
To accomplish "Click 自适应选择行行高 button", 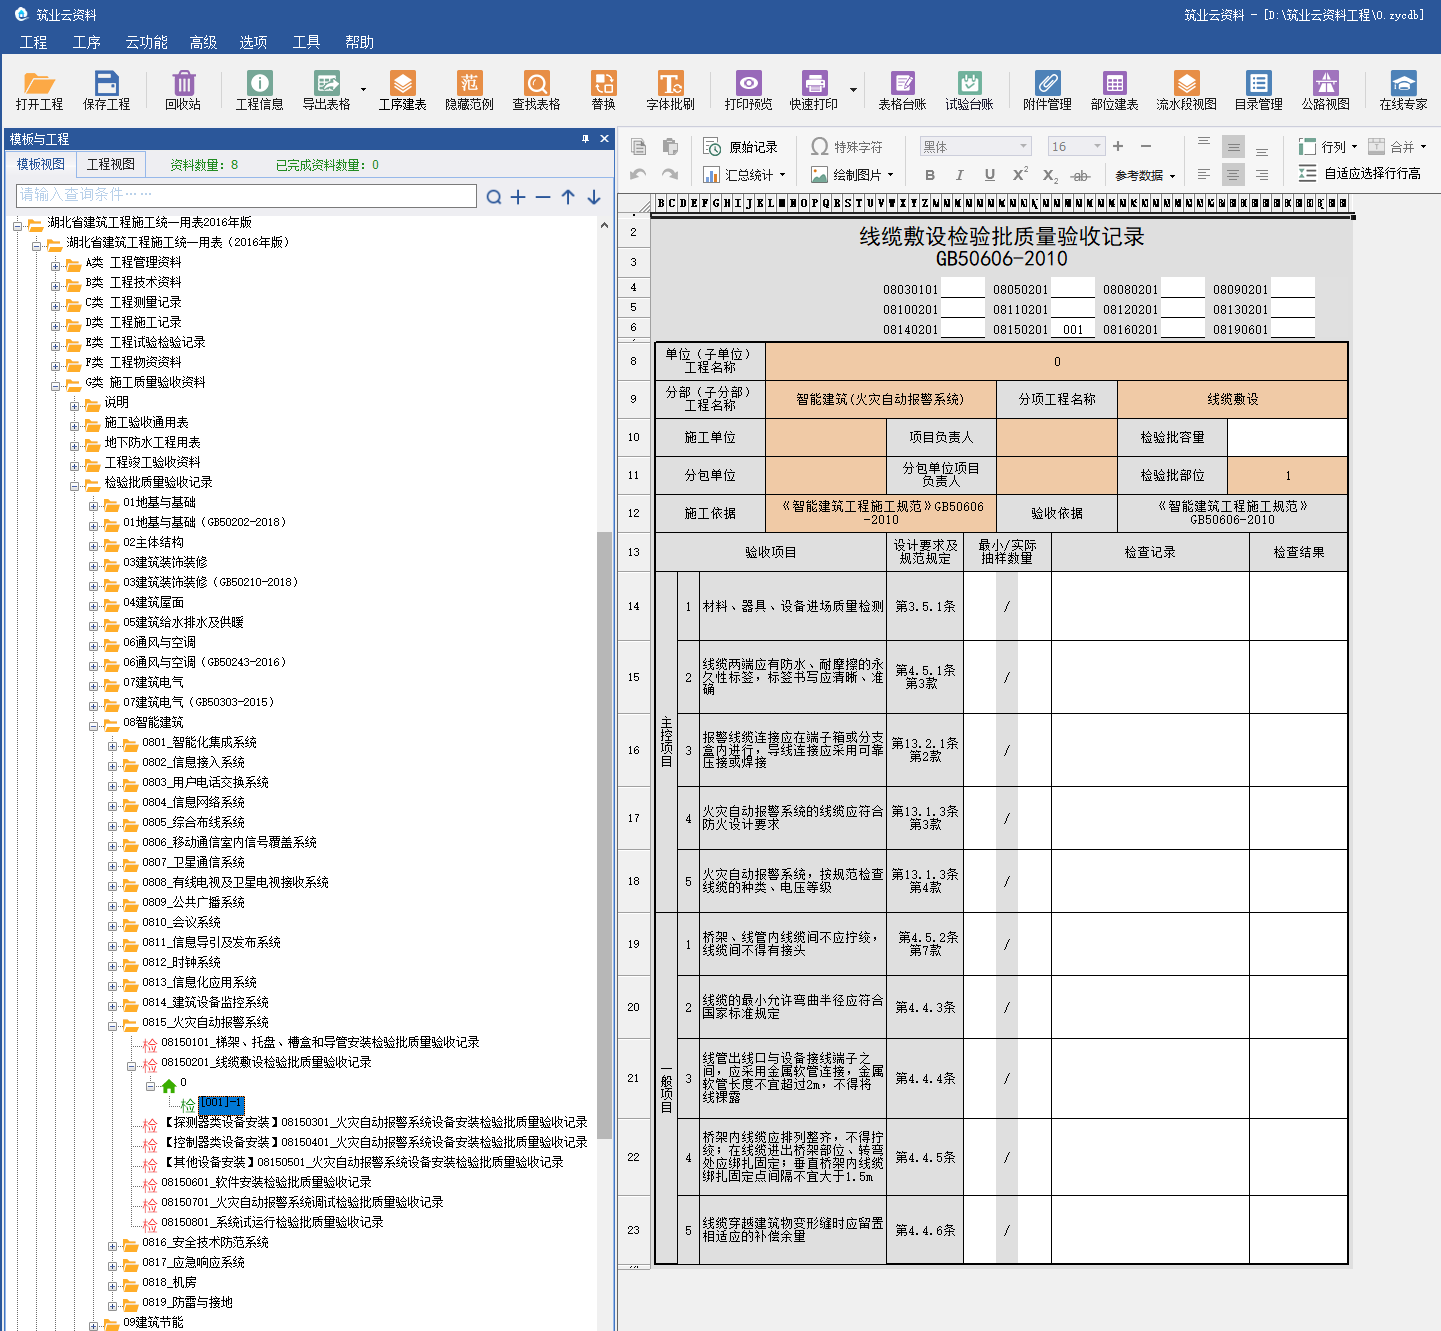I will pyautogui.click(x=1359, y=173).
